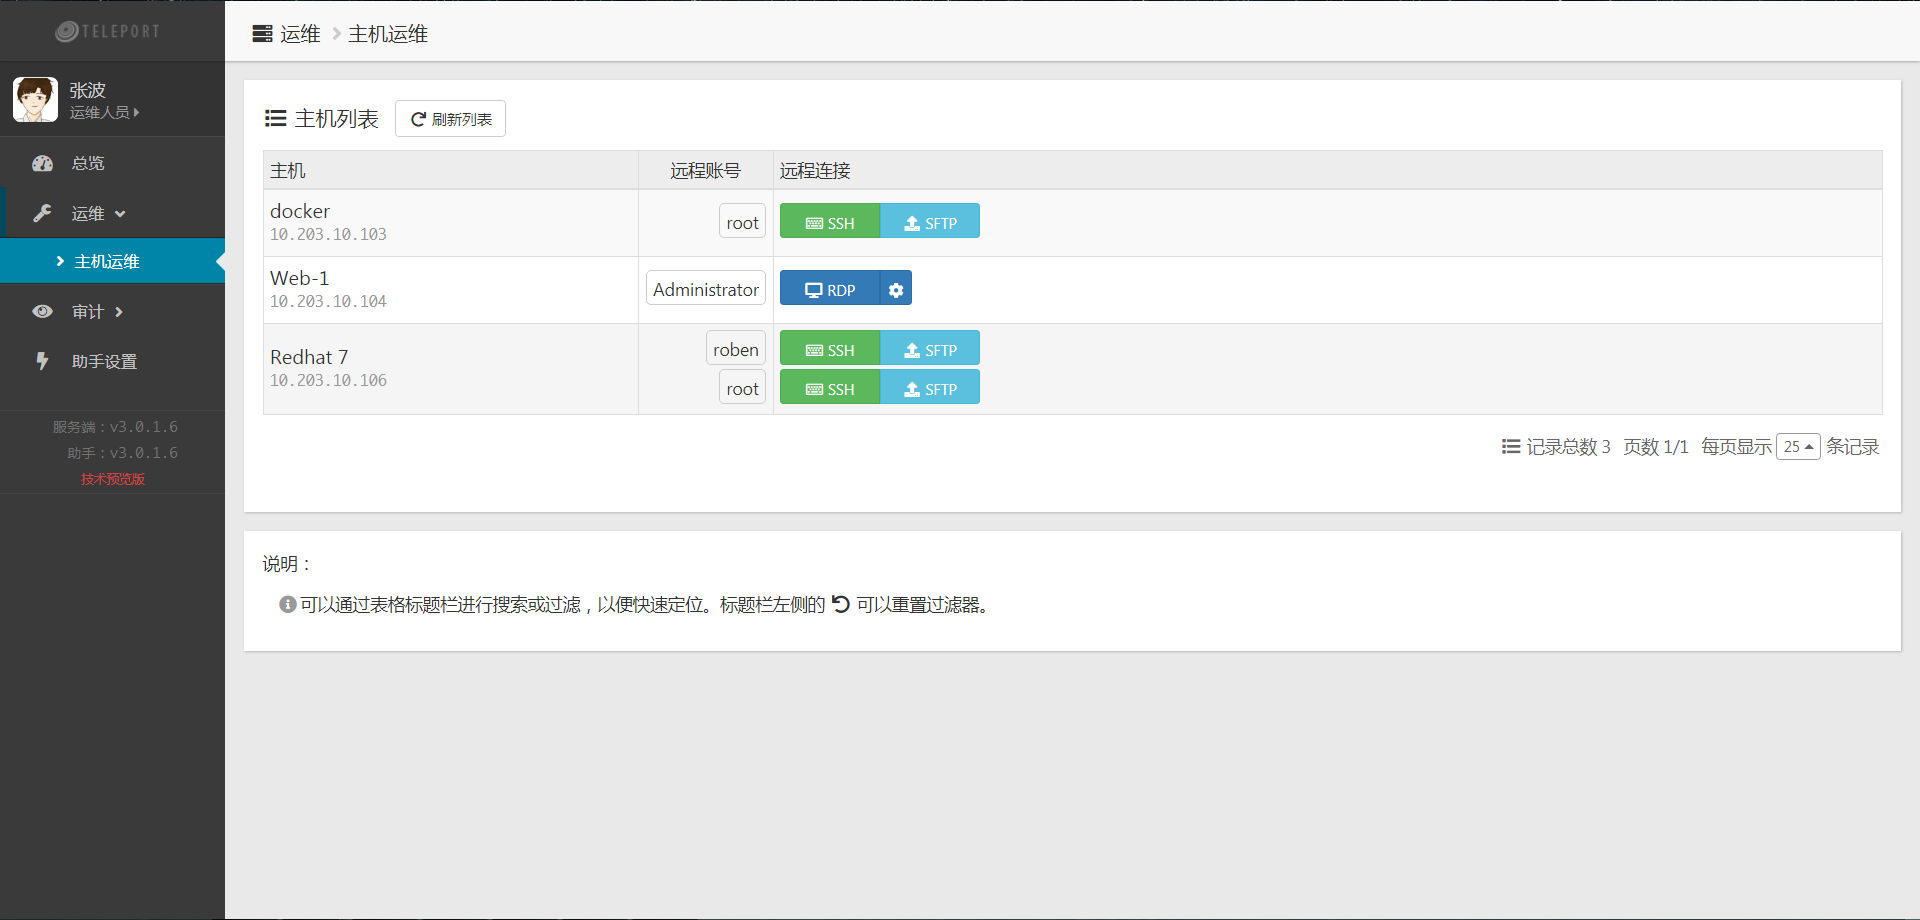Connect via SSH as roben on Redhat 7
Viewport: 1920px width, 920px height.
[x=830, y=349]
